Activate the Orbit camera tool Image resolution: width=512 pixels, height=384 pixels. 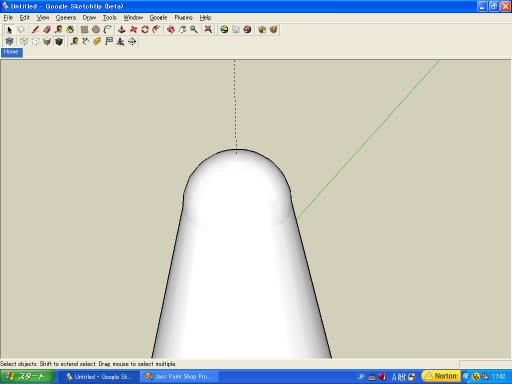click(x=171, y=30)
